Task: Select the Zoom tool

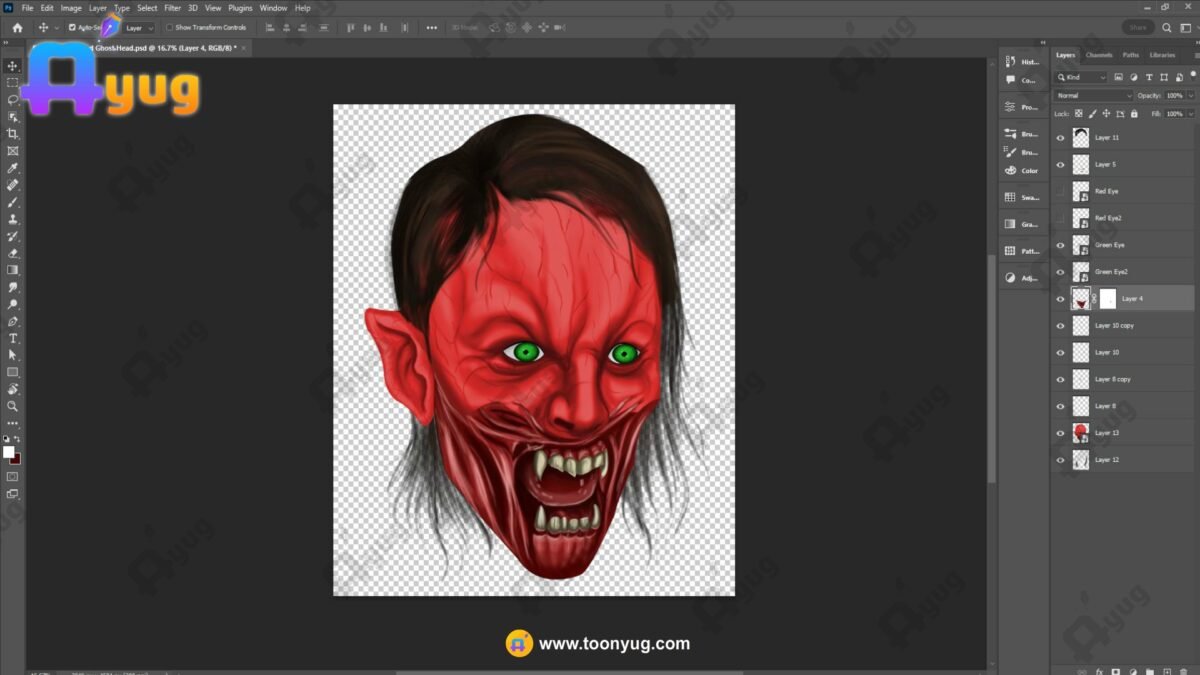Action: point(13,406)
